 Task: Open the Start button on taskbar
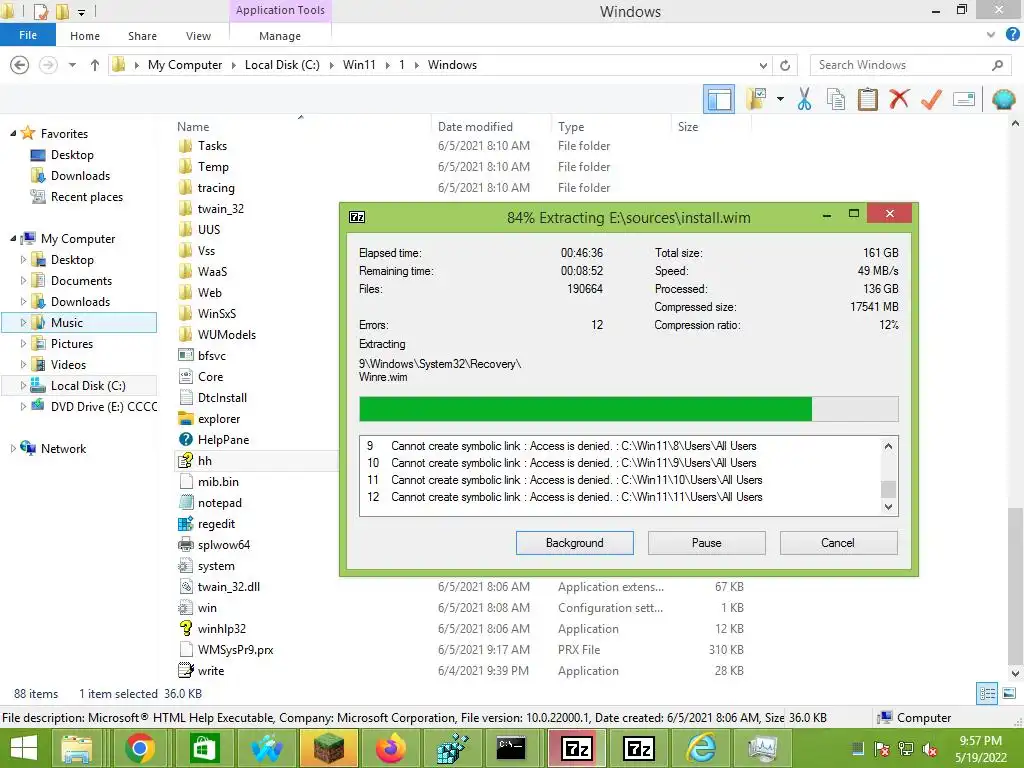pyautogui.click(x=24, y=748)
